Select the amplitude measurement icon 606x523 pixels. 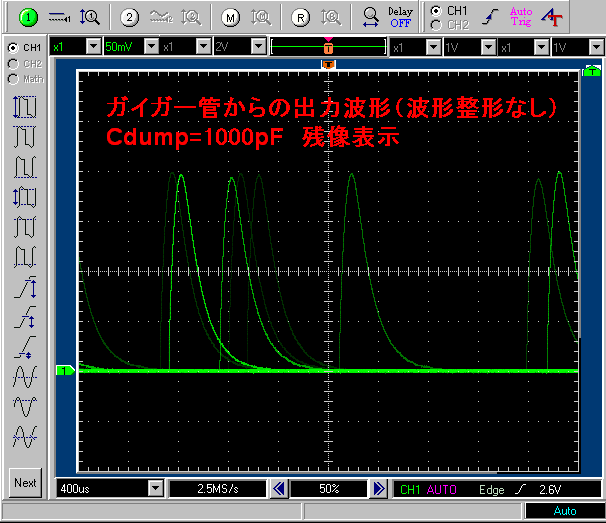coord(25,197)
